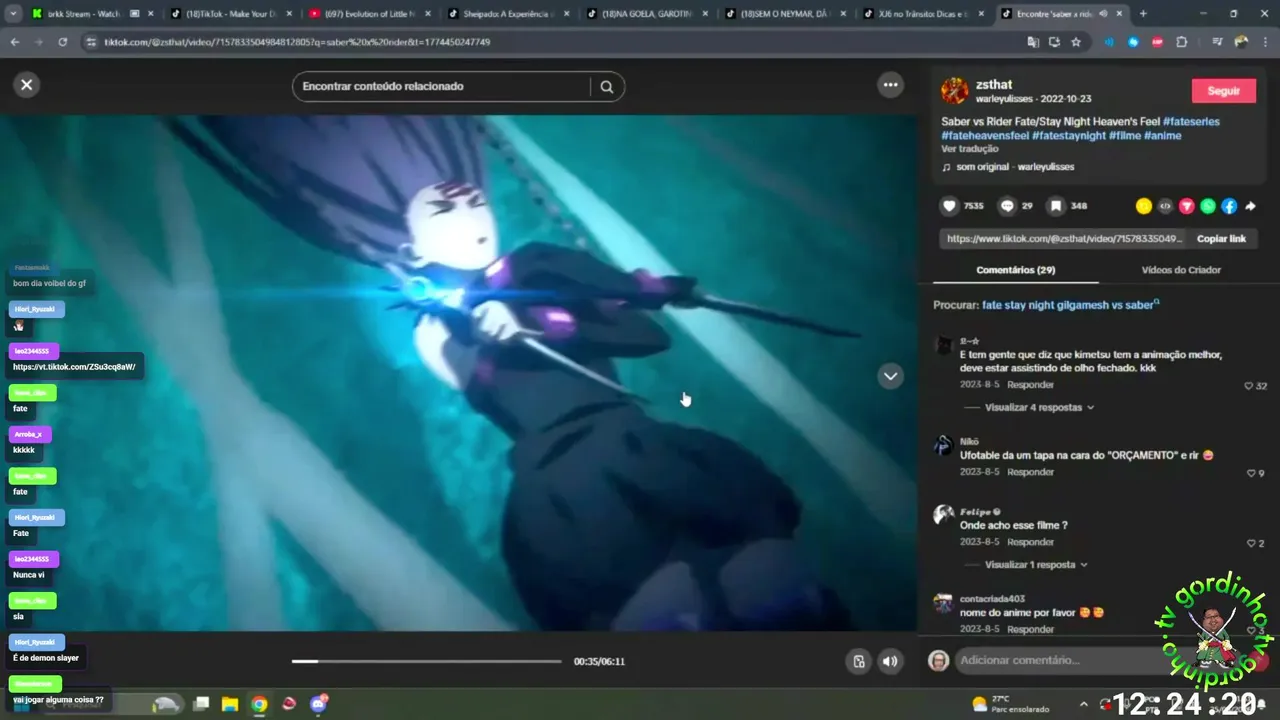Click Seguir to follow zsthat

1223,91
